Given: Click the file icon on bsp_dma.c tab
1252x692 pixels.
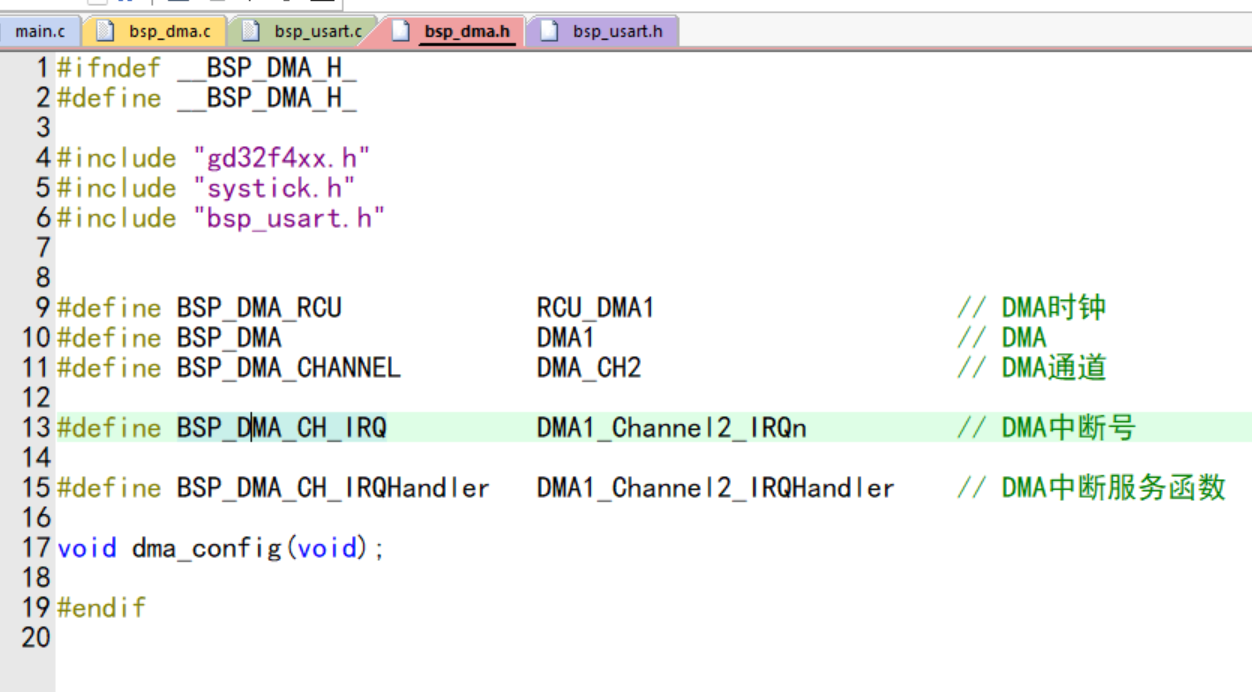Looking at the screenshot, I should [106, 31].
